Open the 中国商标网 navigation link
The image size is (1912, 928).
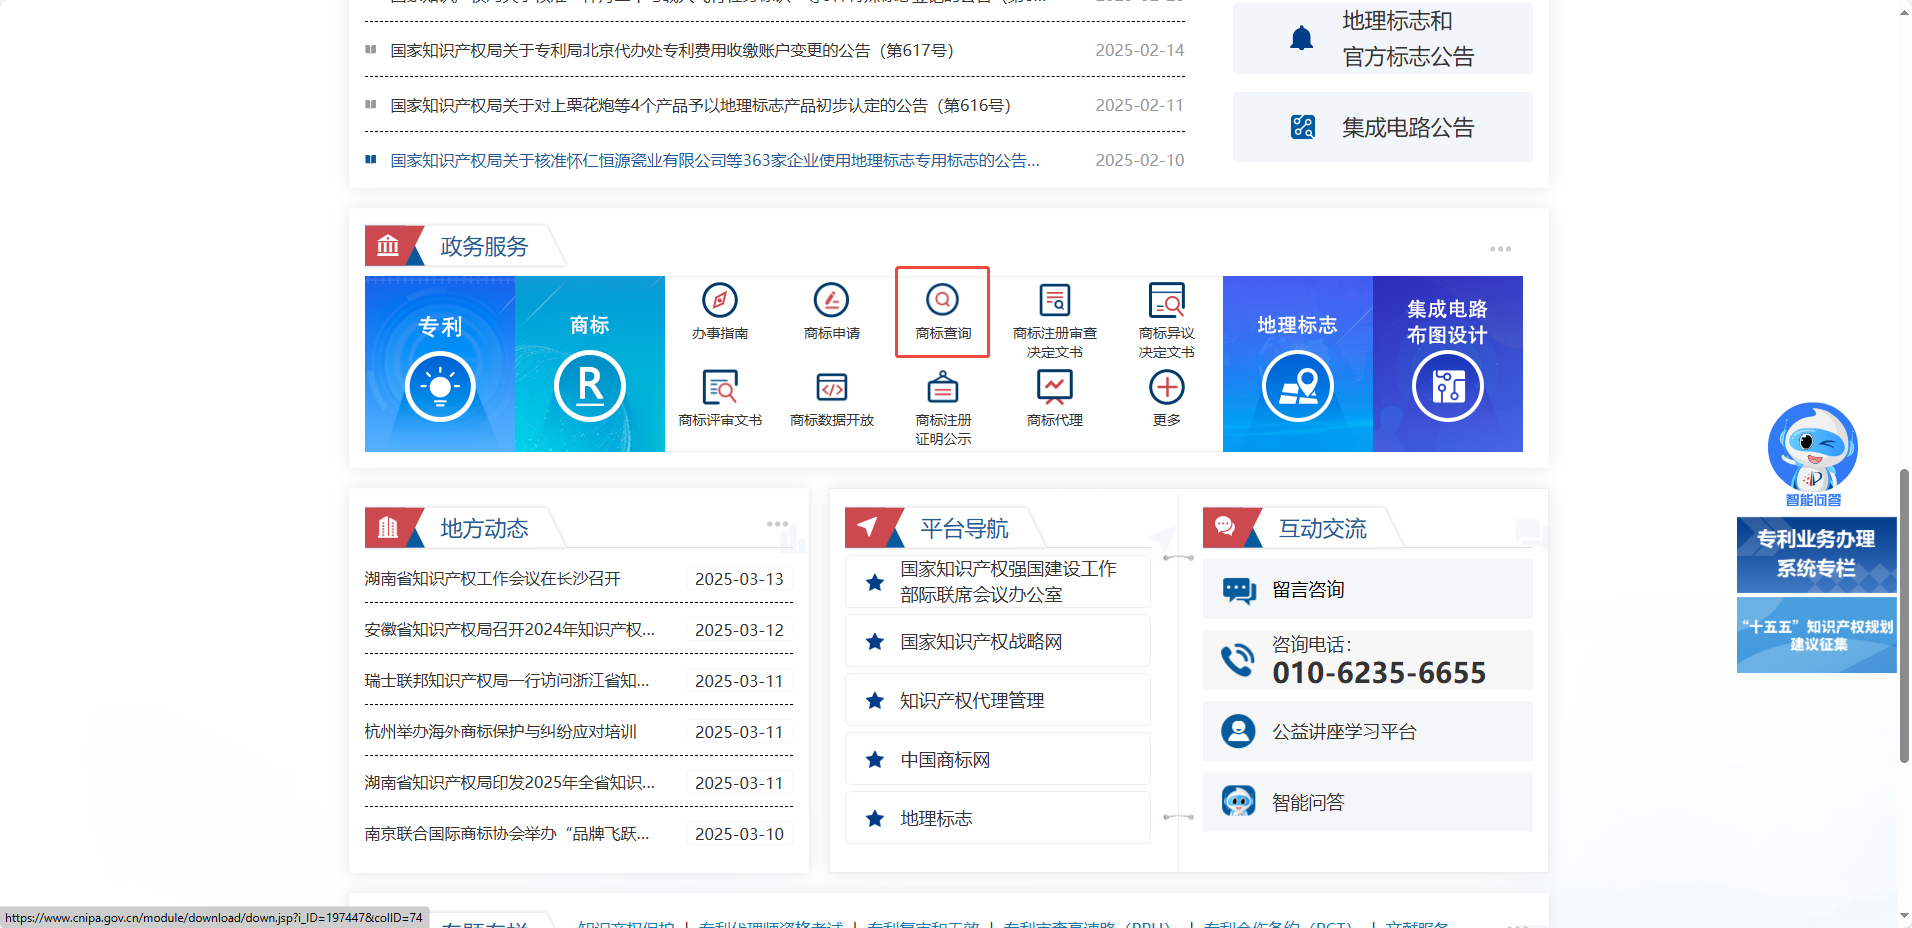945,760
